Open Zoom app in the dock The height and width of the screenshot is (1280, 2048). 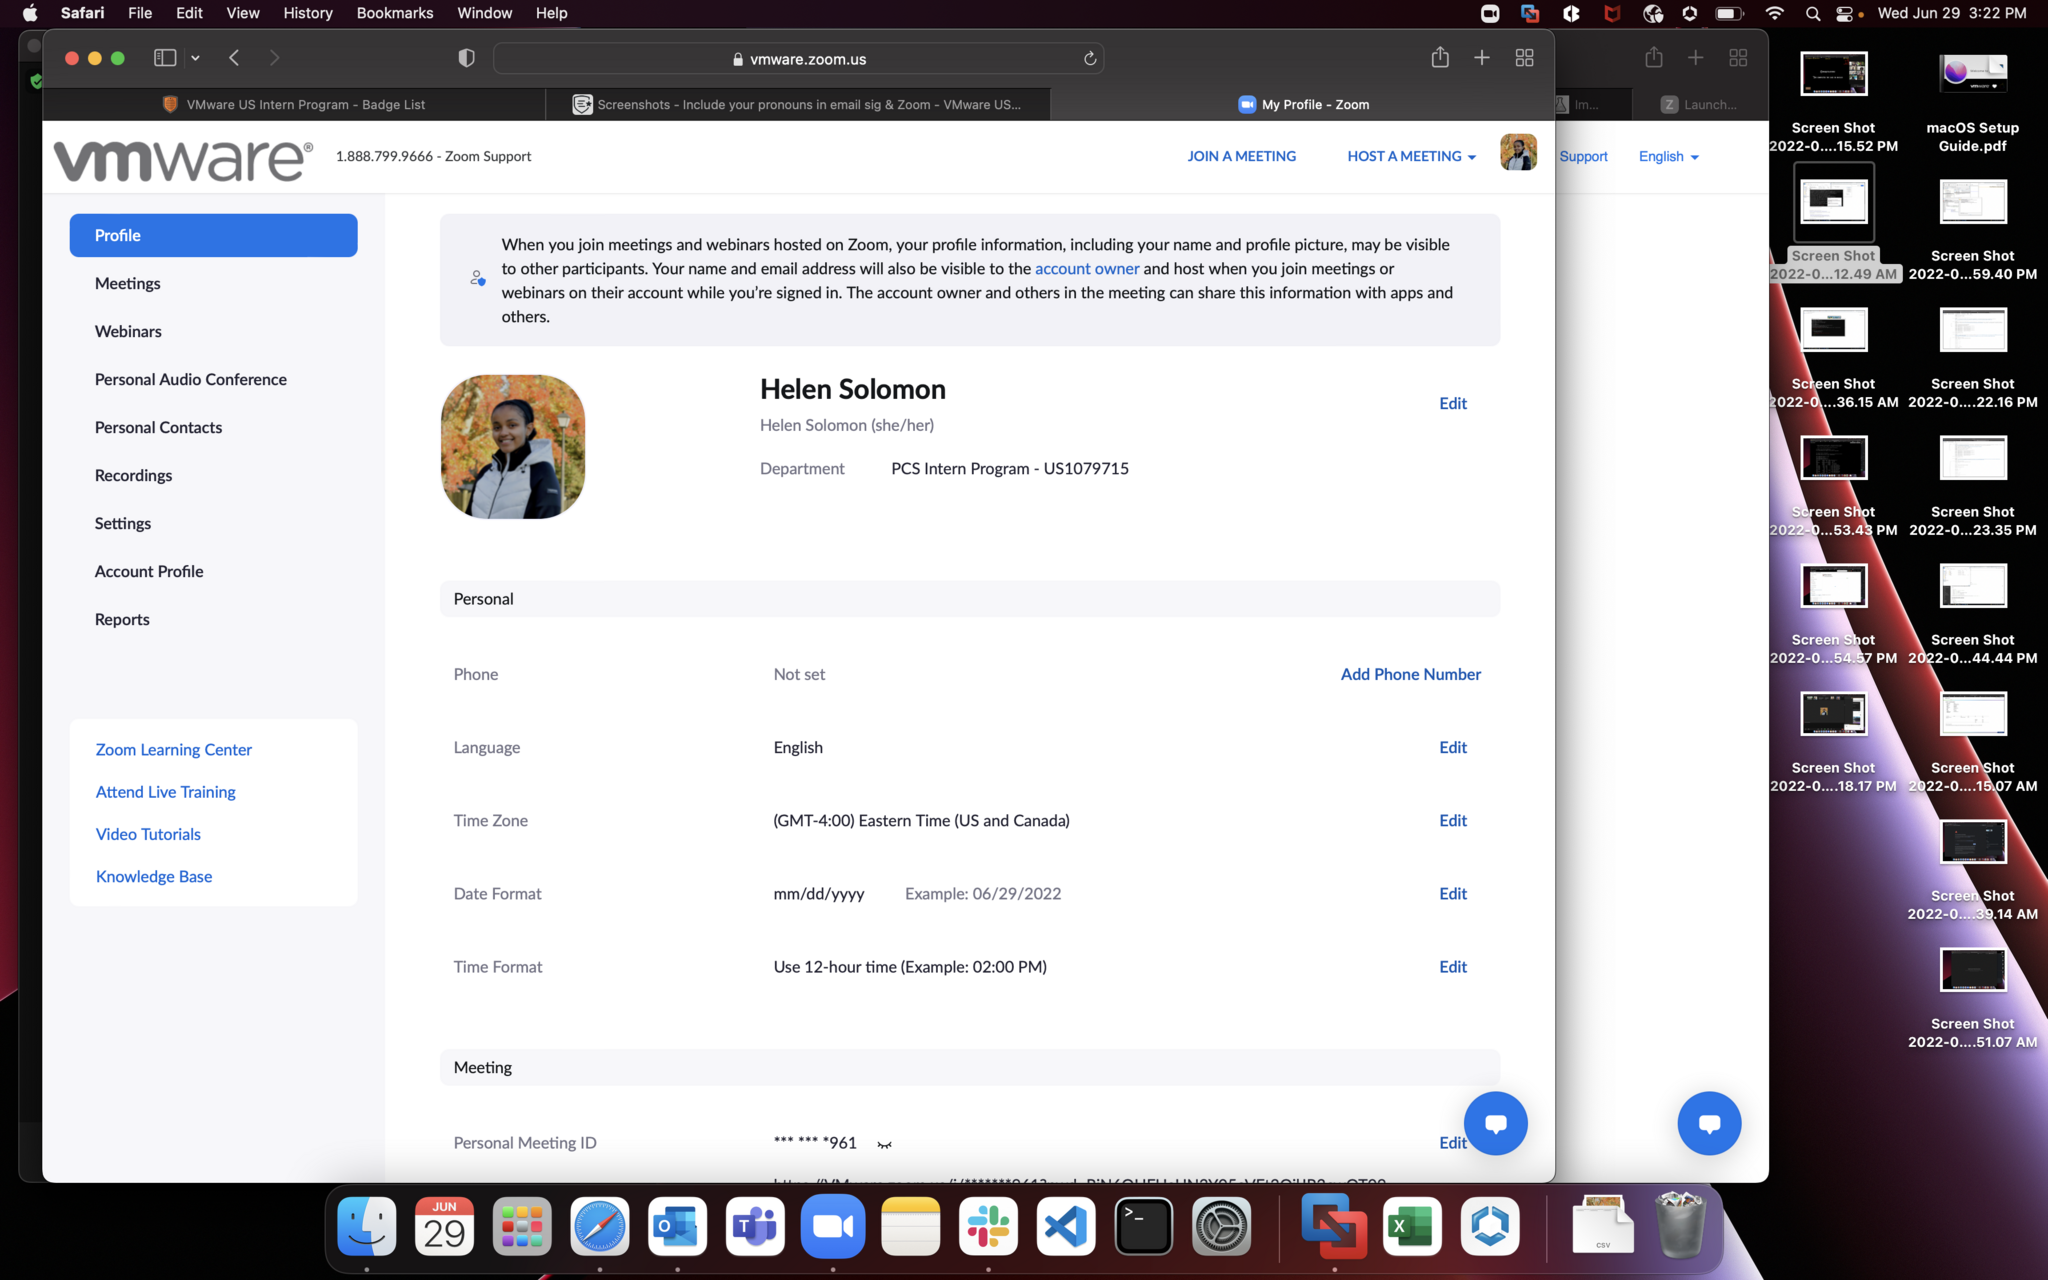pos(832,1226)
